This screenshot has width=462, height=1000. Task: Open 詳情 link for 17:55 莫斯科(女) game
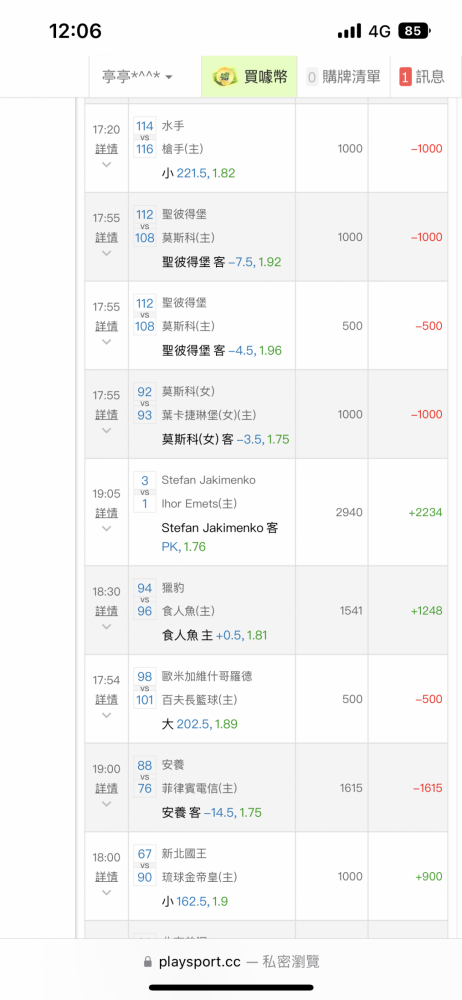point(107,415)
